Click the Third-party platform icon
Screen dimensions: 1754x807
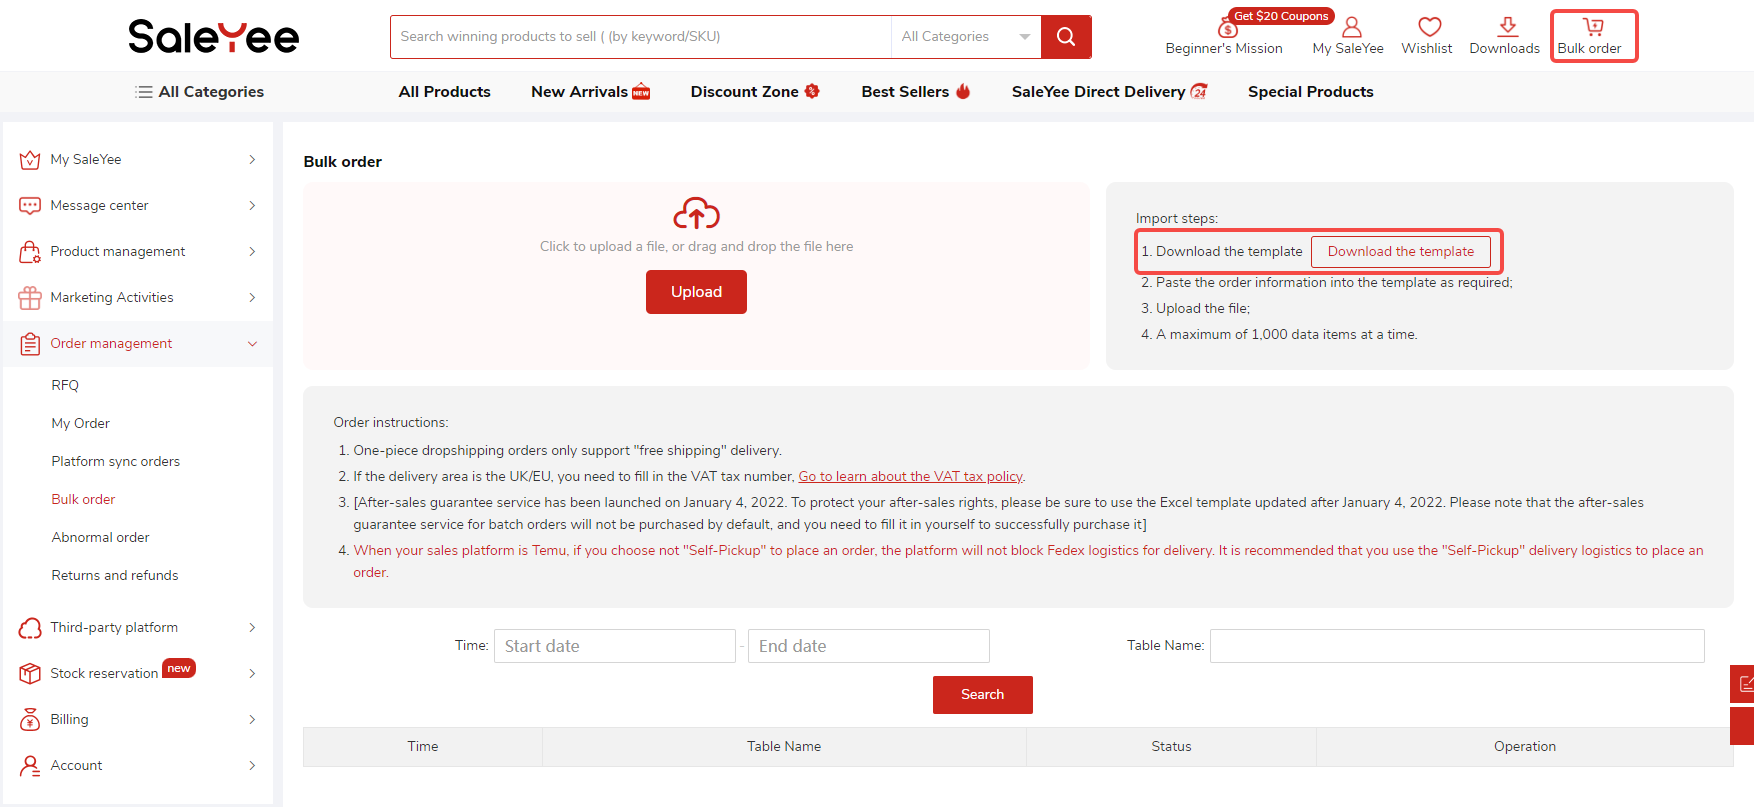[x=30, y=628]
